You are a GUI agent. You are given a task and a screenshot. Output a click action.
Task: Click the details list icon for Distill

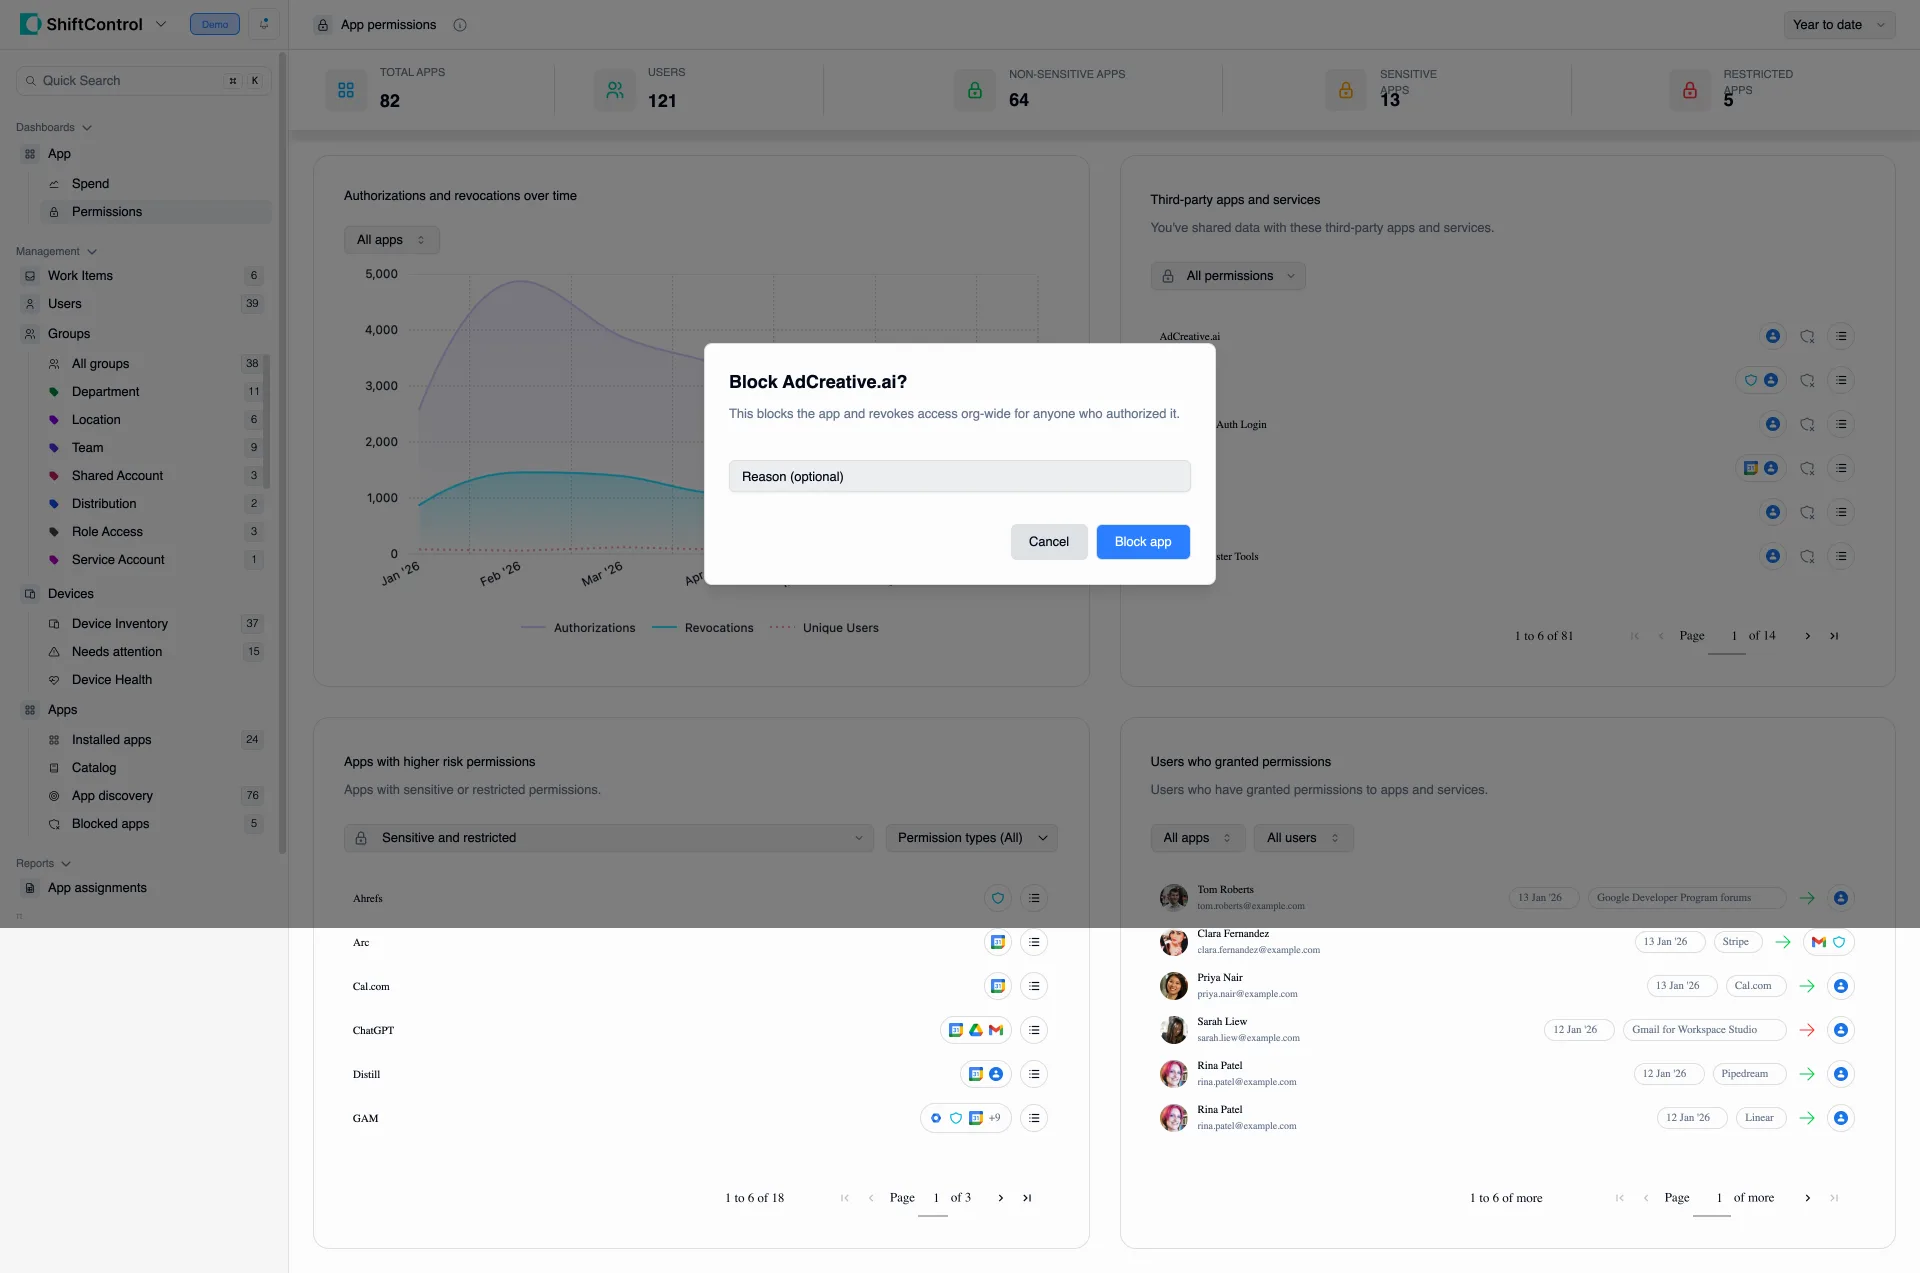pos(1034,1075)
